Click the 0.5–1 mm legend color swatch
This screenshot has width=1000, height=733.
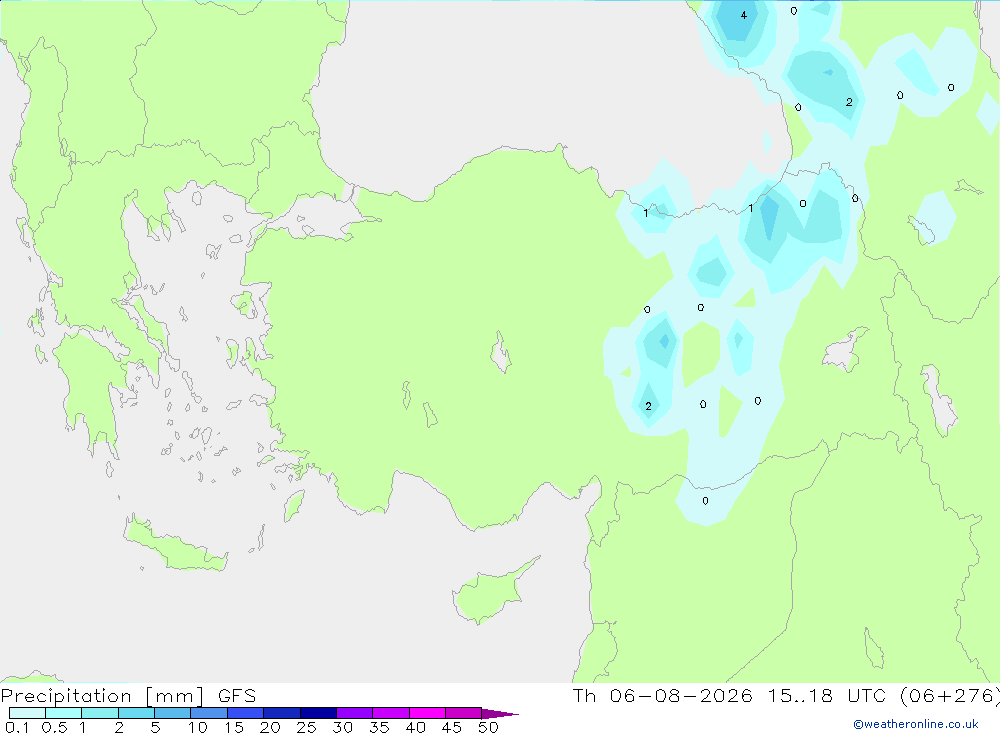64,713
